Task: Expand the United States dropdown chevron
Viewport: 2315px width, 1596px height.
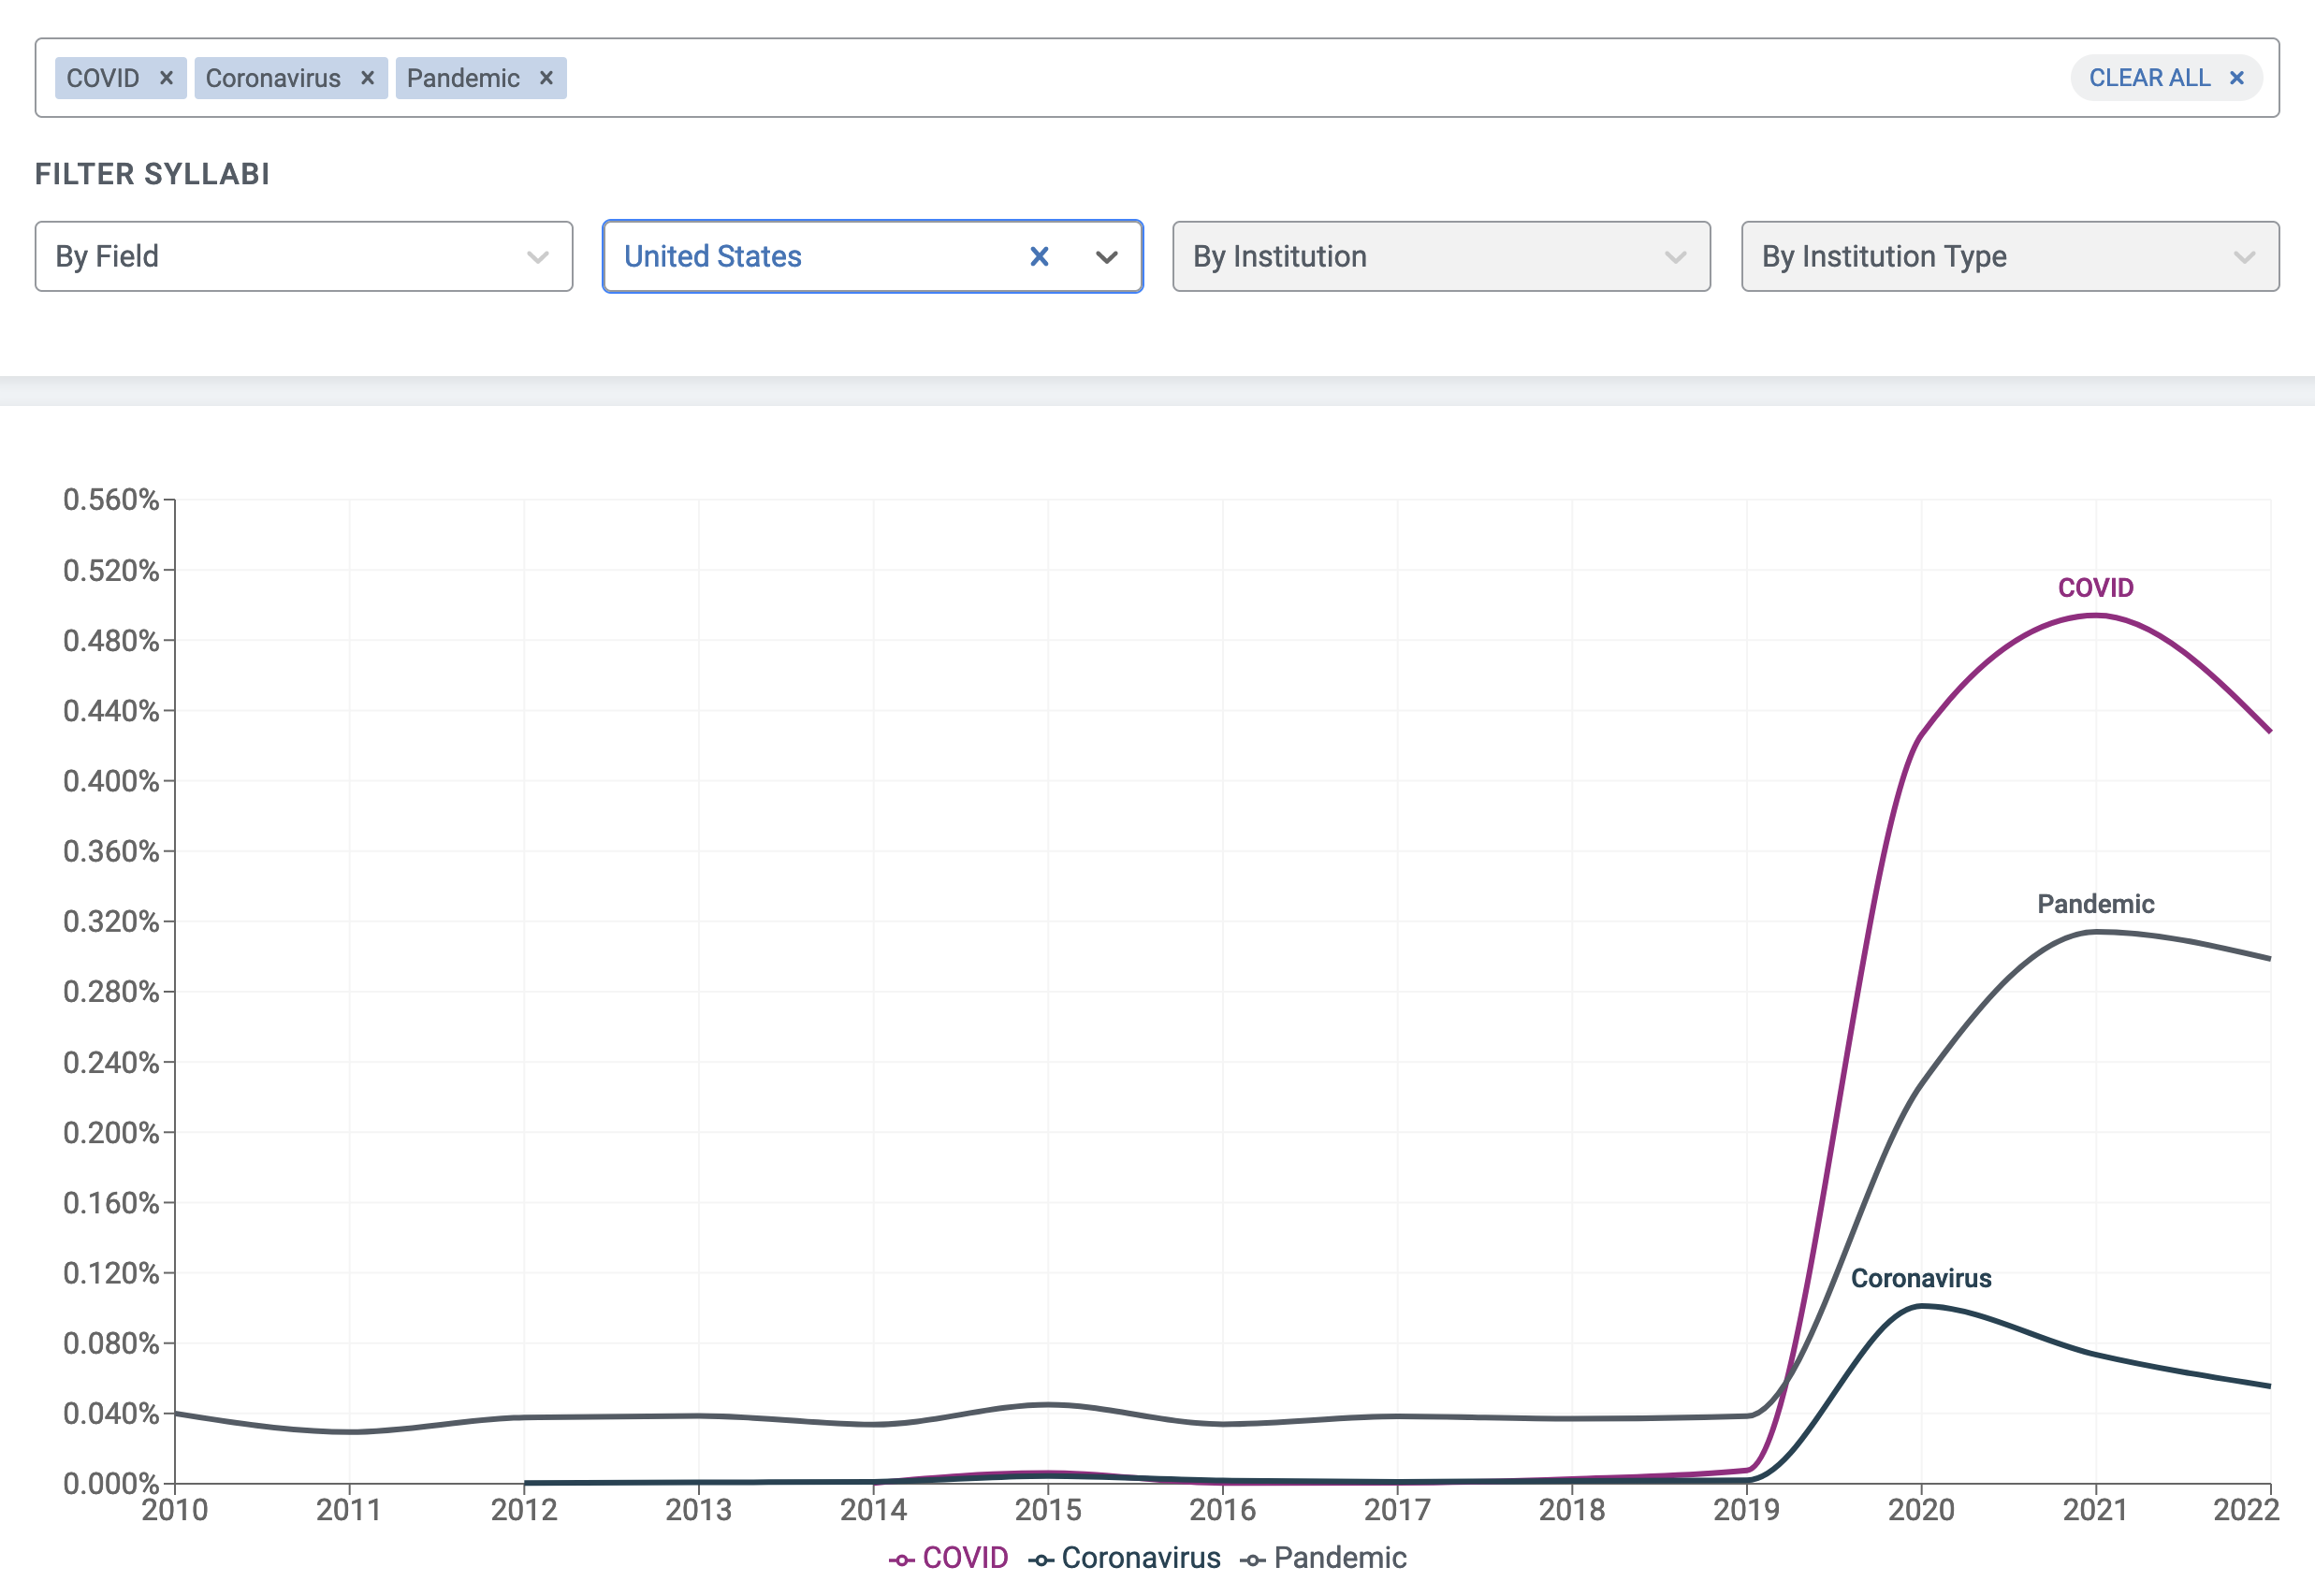Action: [x=1106, y=257]
